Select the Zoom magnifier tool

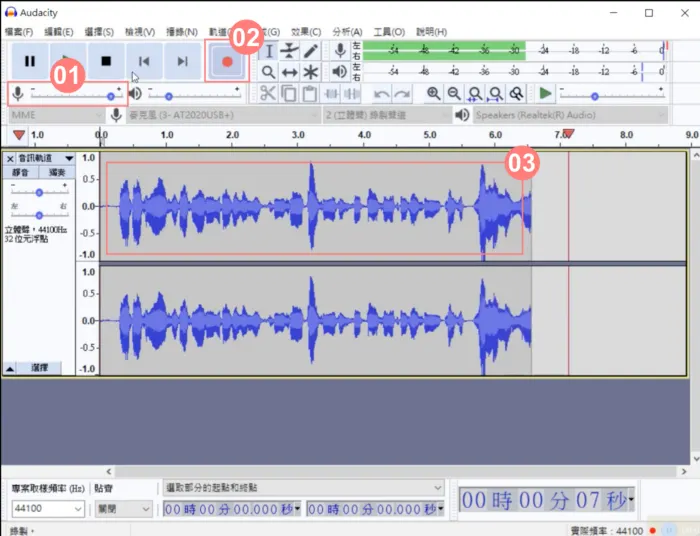(x=268, y=72)
